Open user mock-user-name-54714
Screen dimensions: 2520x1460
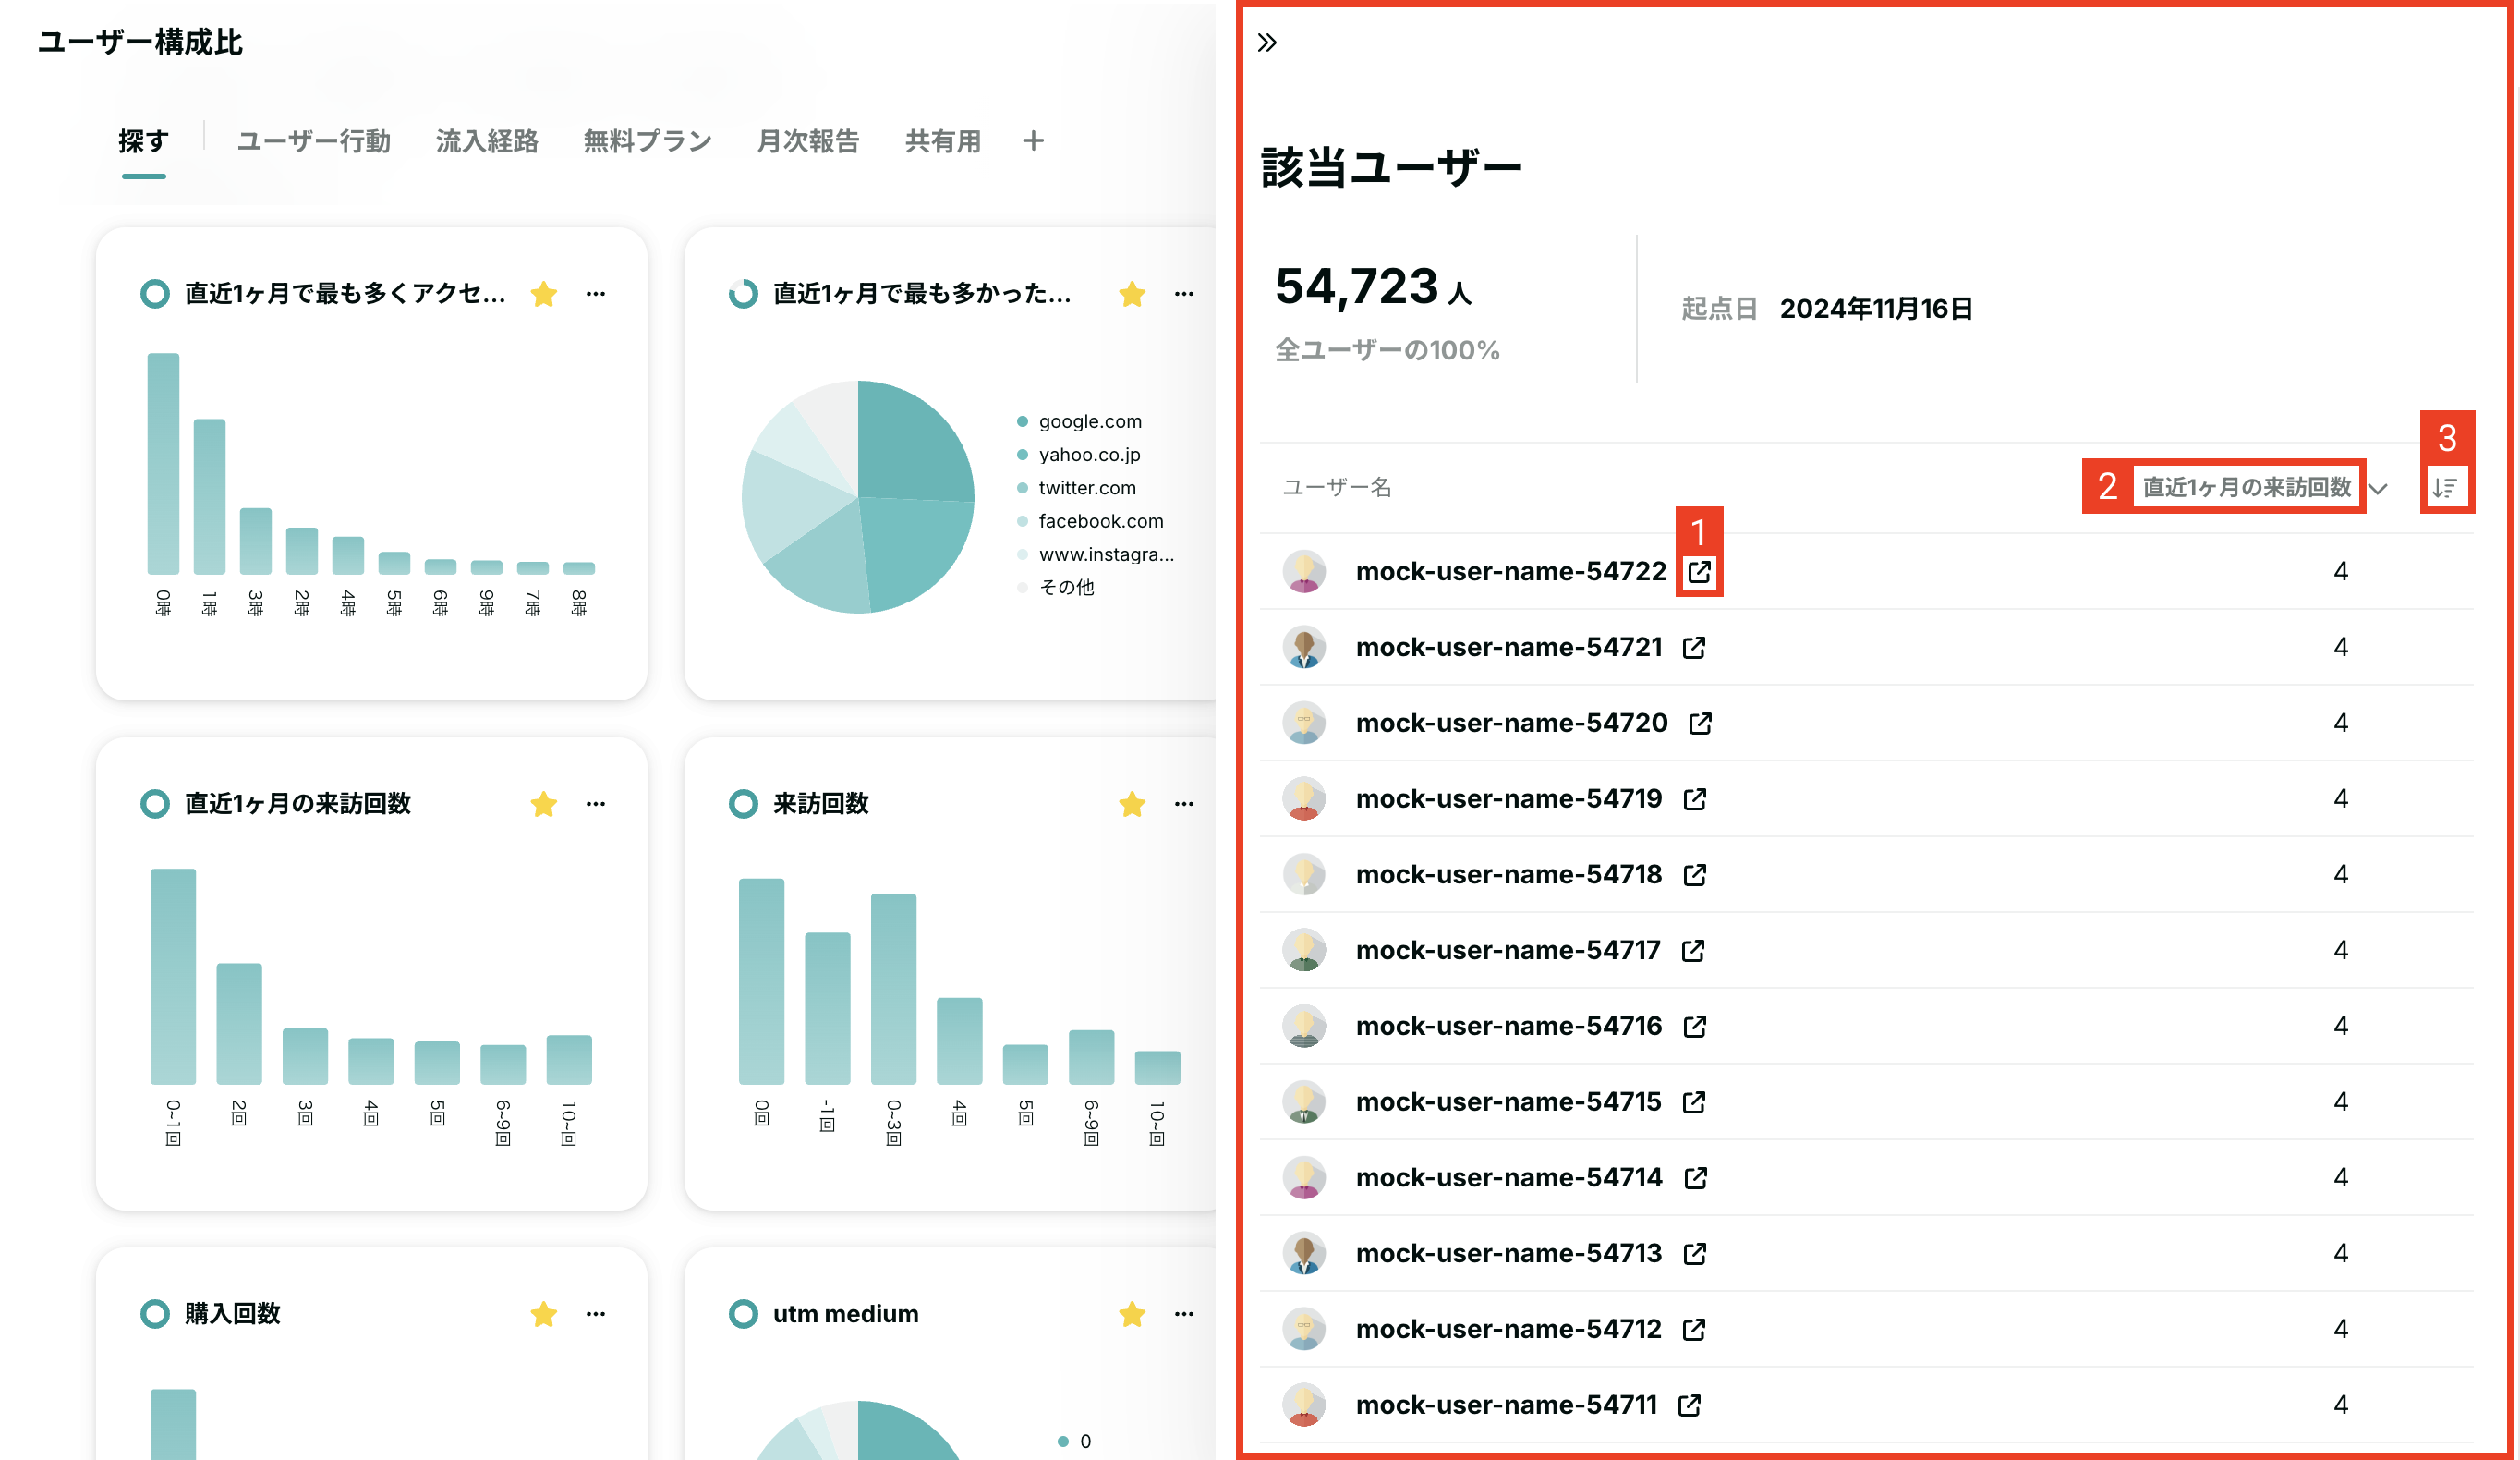[x=1509, y=1178]
